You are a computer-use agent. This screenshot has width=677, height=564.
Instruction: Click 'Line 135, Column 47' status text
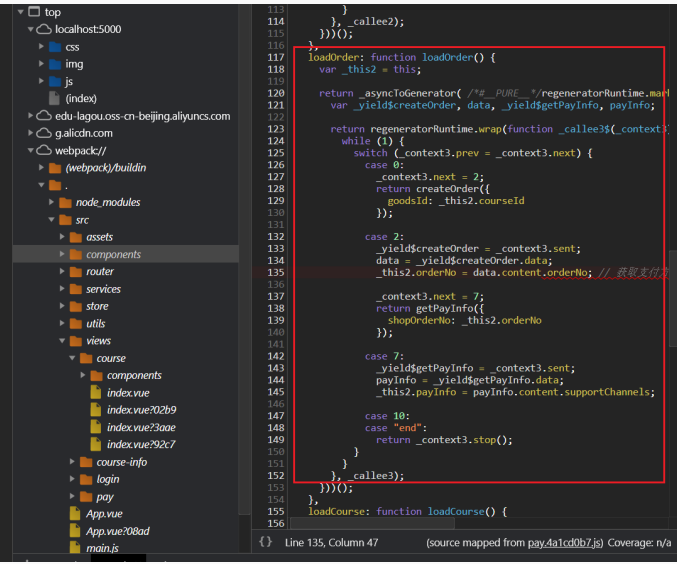(331, 542)
